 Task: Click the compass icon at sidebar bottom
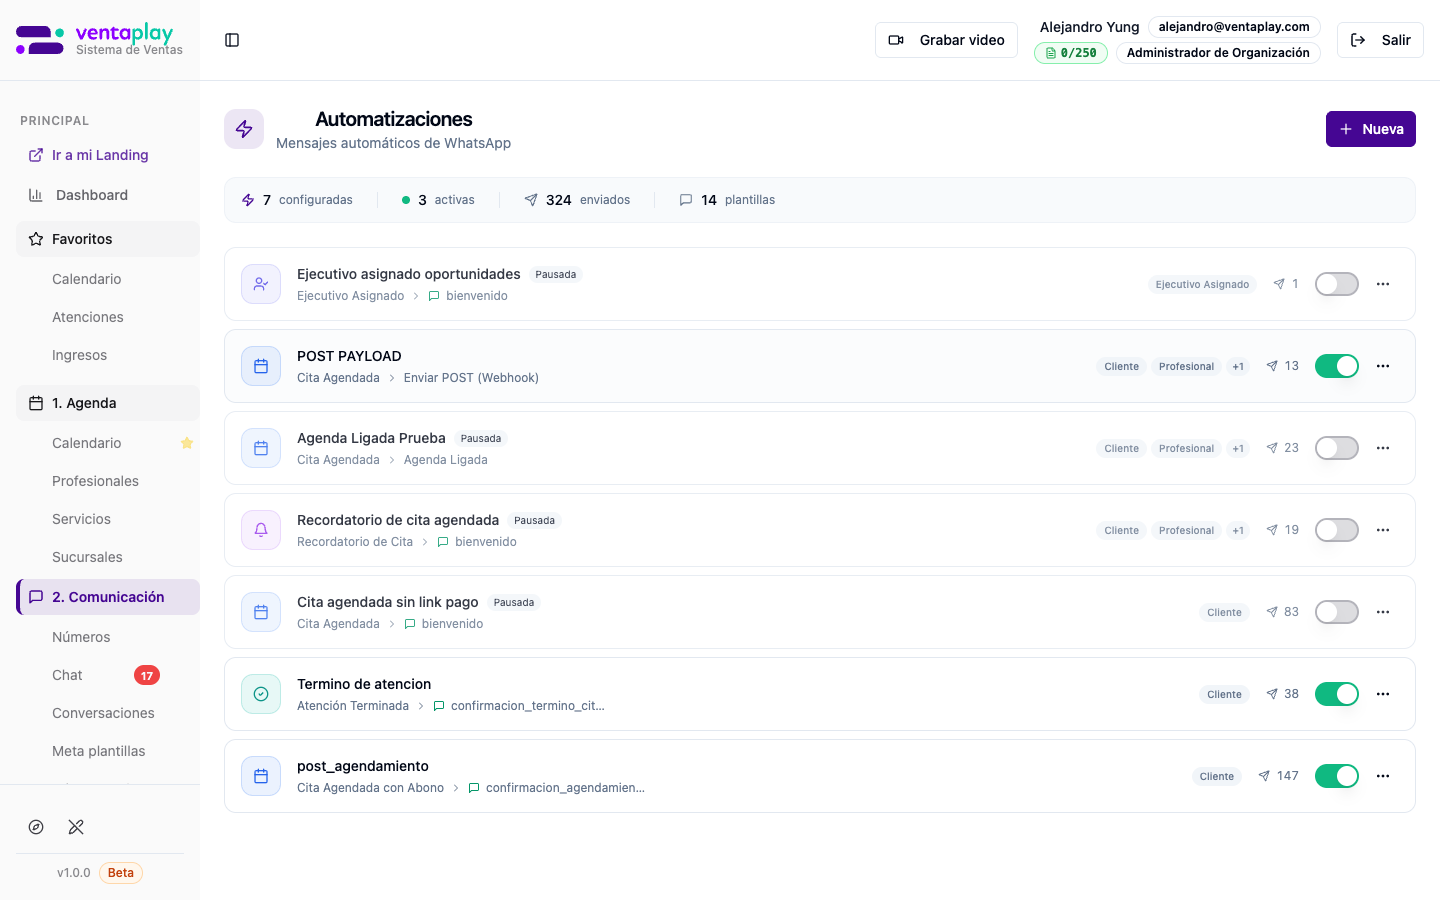36,827
